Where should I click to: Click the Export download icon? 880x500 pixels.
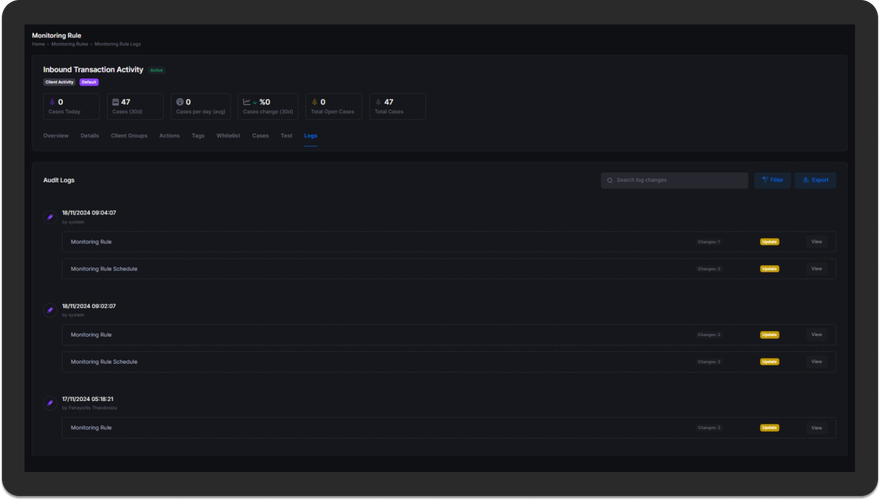(x=805, y=180)
